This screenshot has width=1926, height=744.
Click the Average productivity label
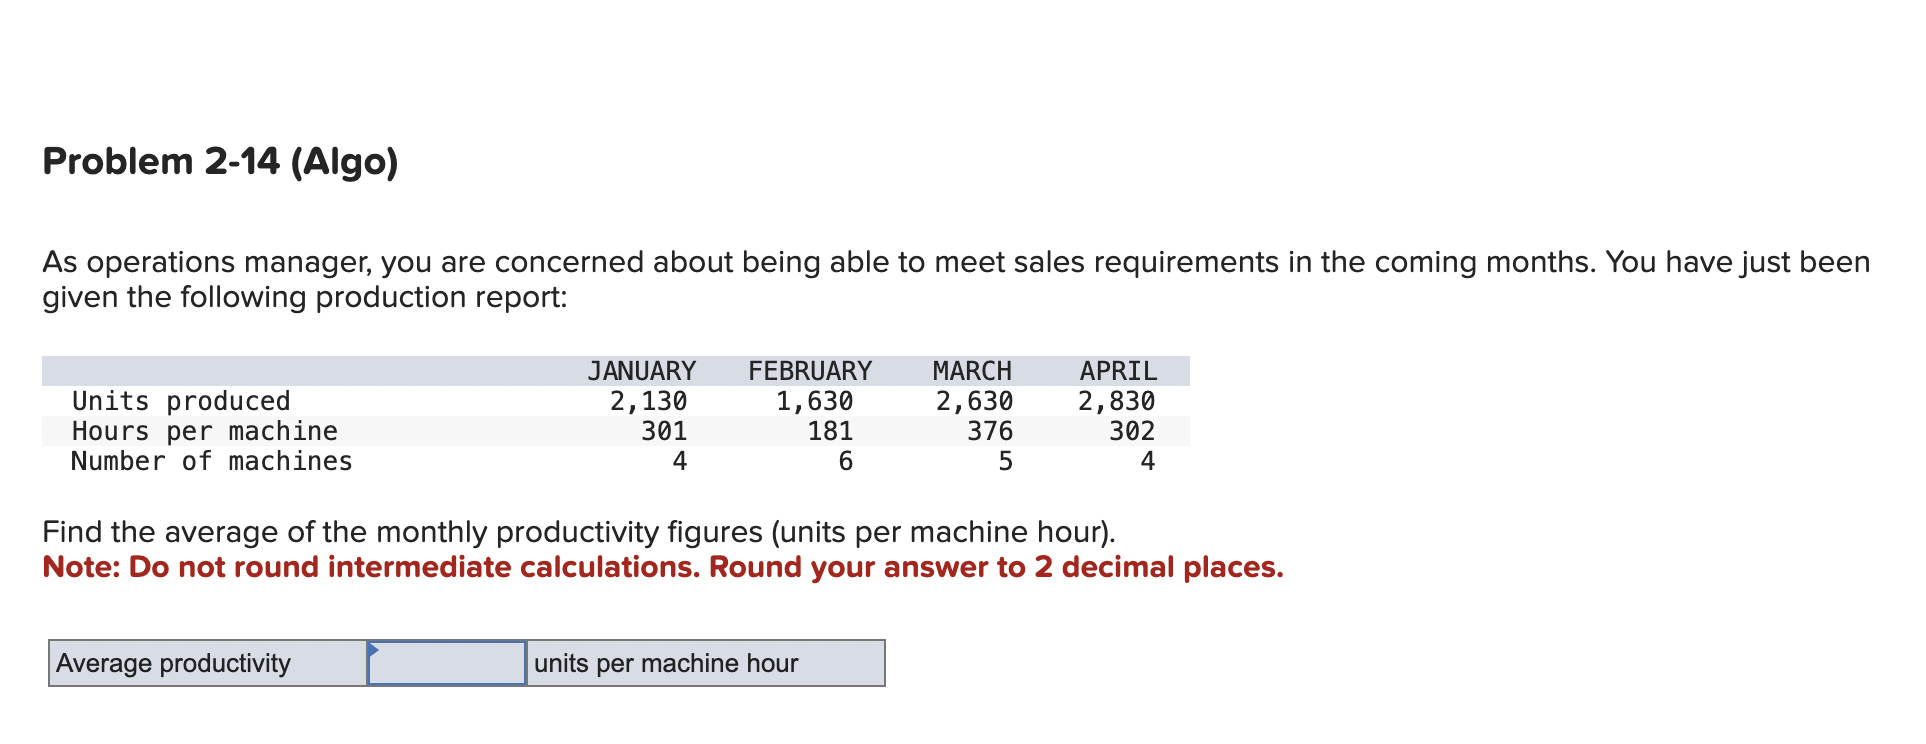click(x=171, y=663)
